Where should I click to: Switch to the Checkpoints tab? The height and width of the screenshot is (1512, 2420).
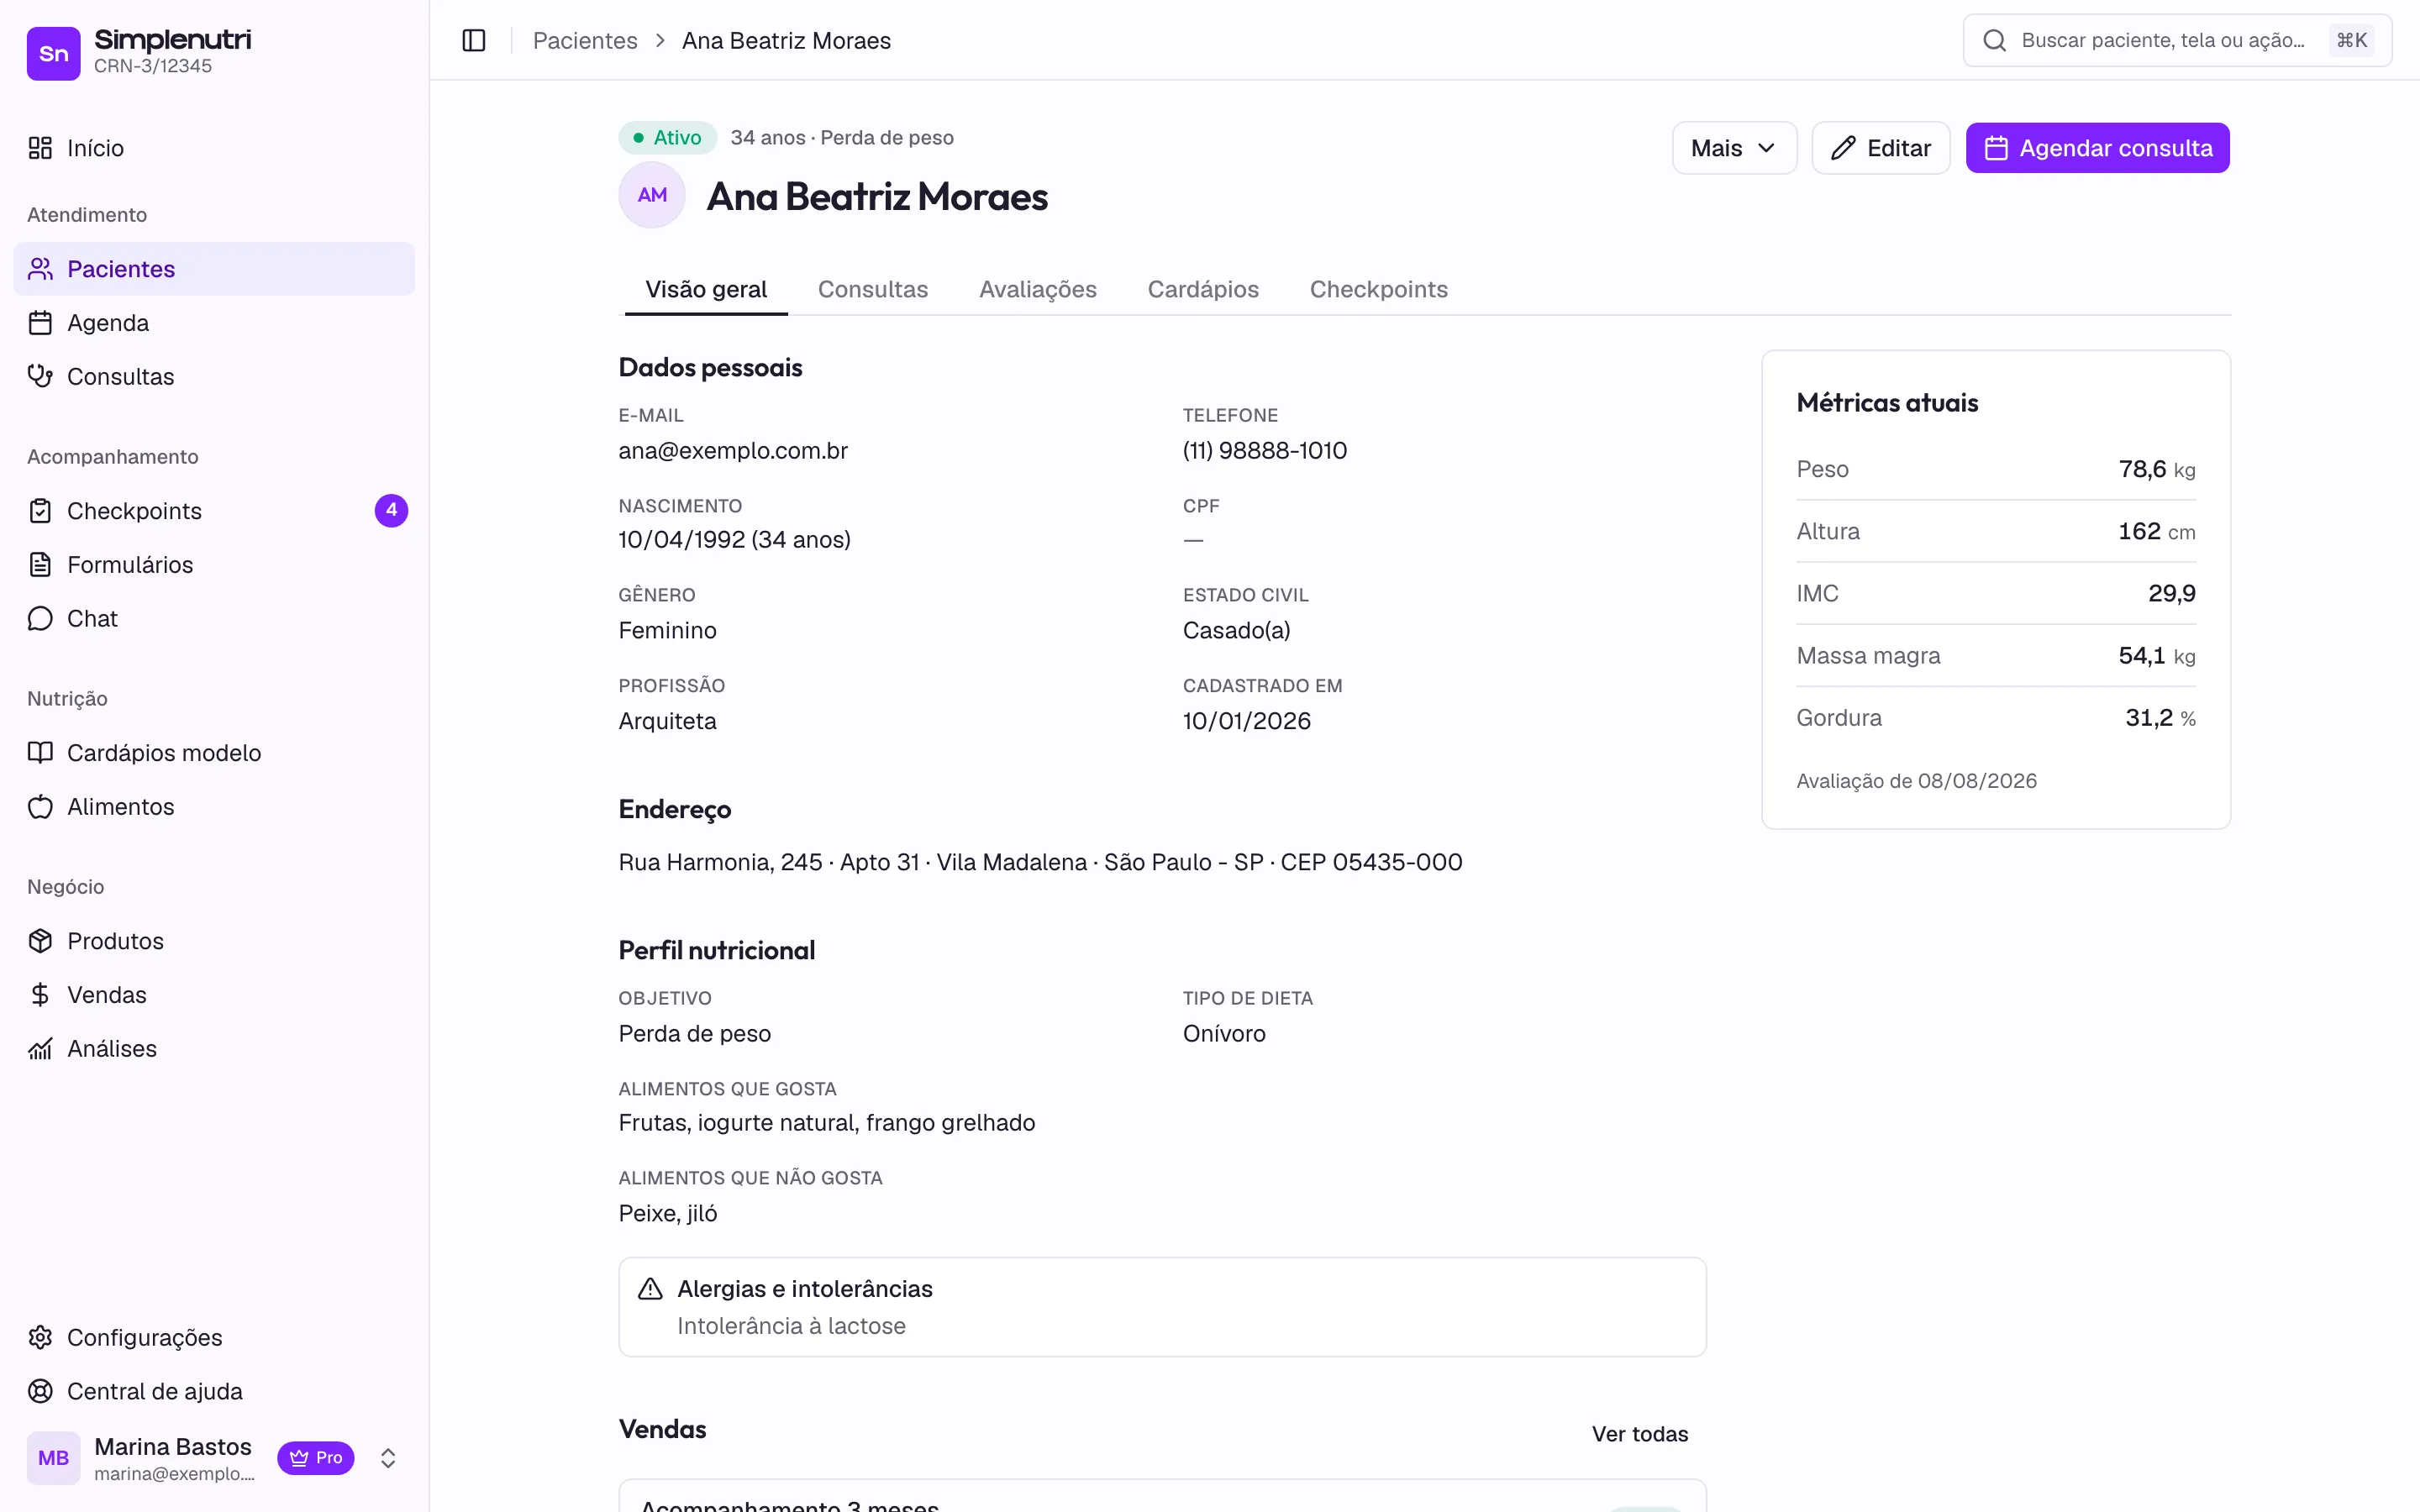pos(1378,289)
